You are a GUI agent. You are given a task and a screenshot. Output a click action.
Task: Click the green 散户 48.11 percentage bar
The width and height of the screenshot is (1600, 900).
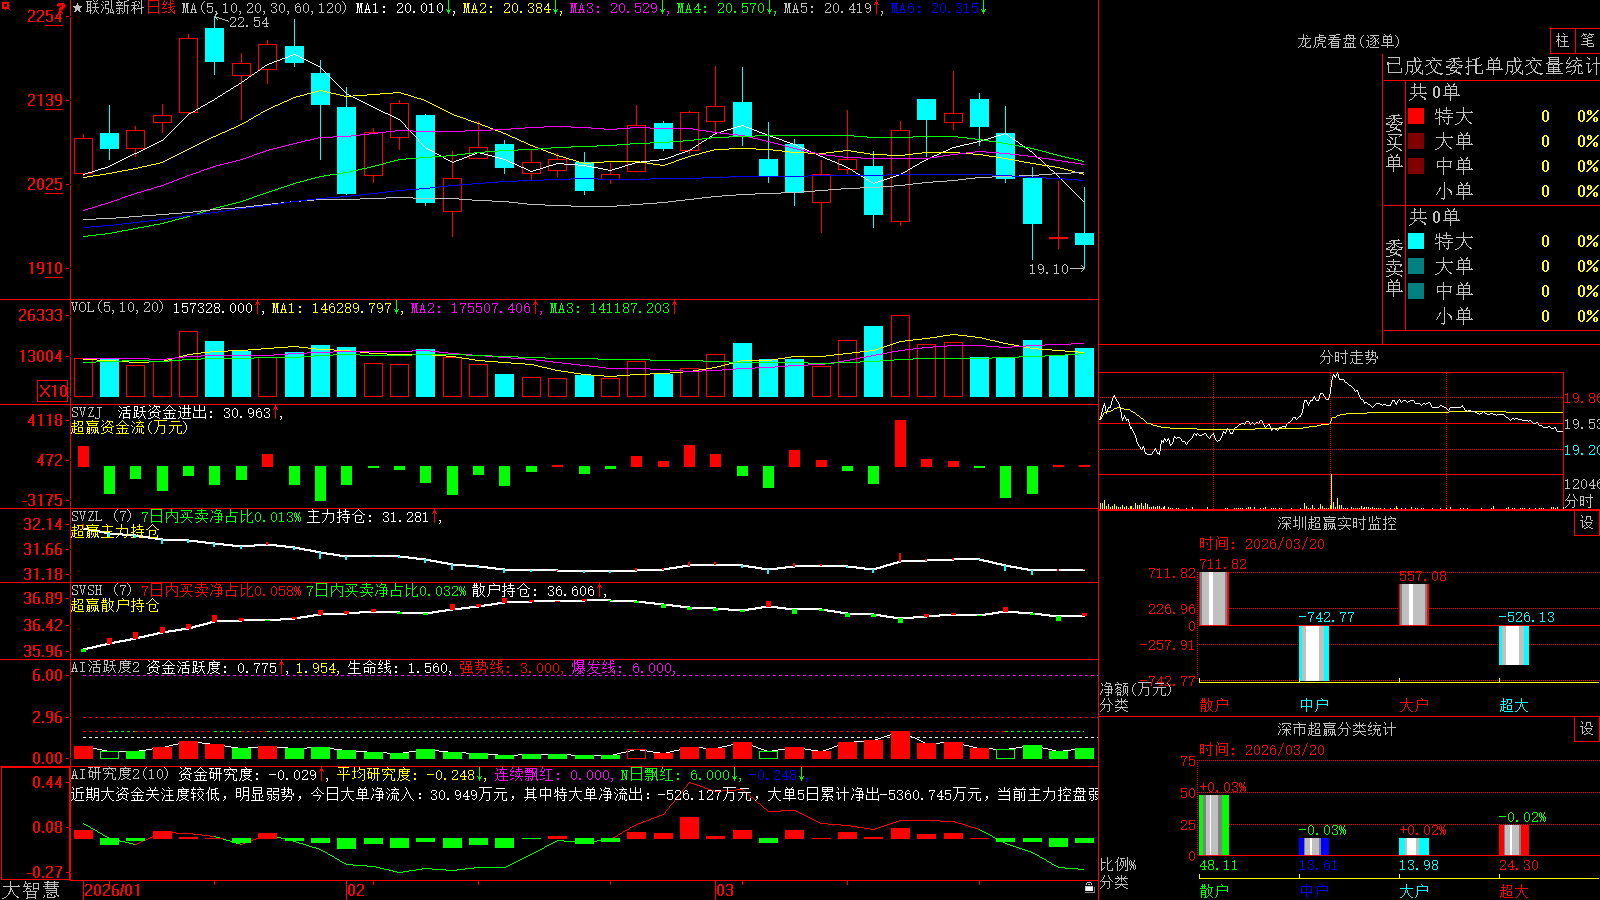[x=1214, y=825]
